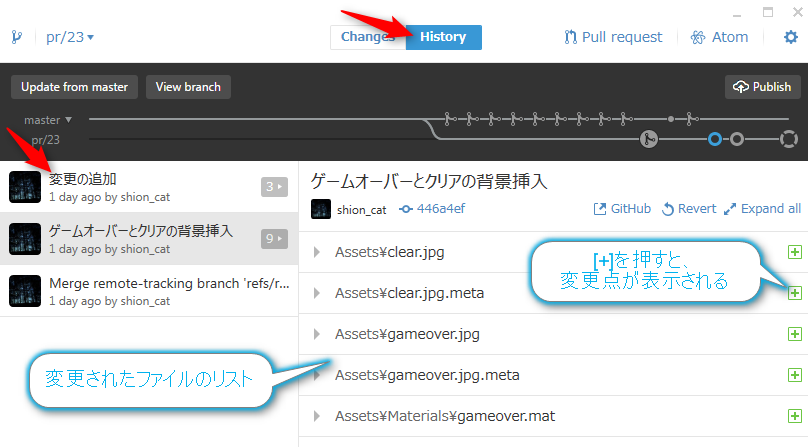Screen dimensions: 808x447
Task: Select commit ゲームオーバーとクリアの背景挿入 in list
Action: point(149,239)
